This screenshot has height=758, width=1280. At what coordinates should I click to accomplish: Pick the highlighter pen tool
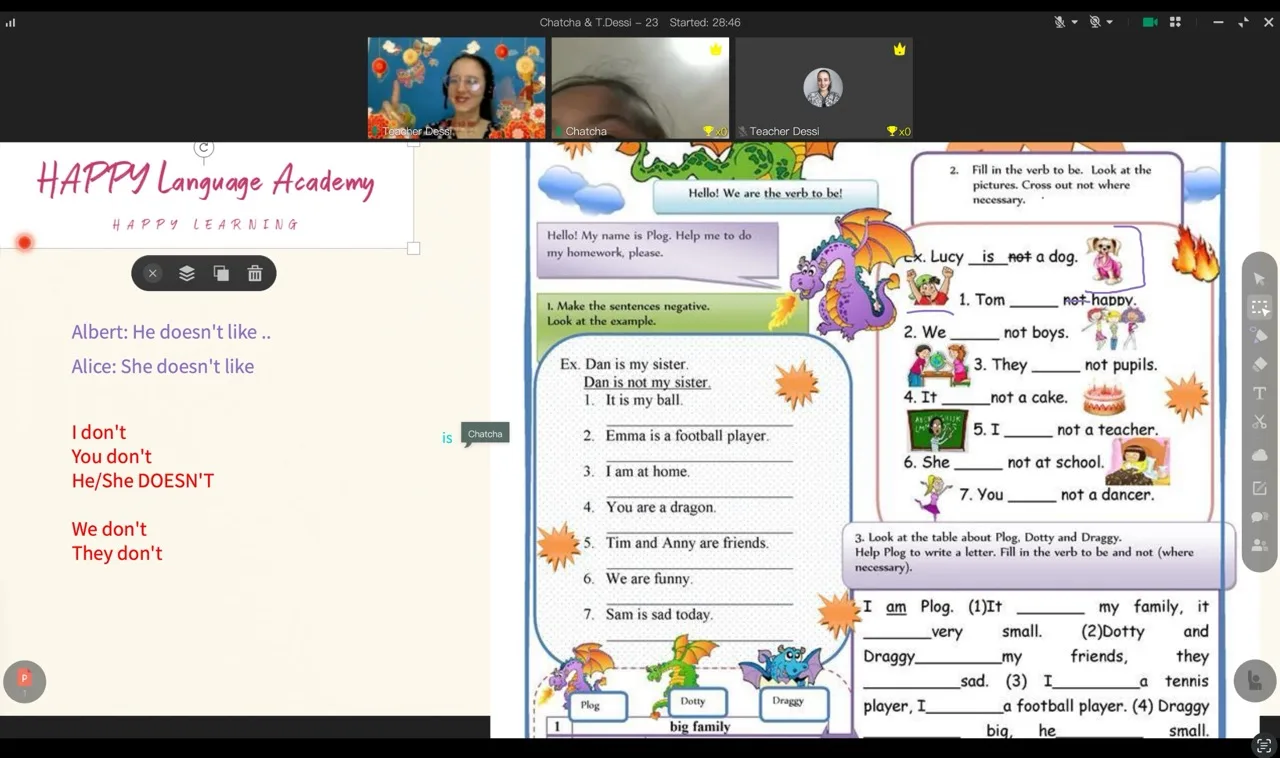(1259, 336)
